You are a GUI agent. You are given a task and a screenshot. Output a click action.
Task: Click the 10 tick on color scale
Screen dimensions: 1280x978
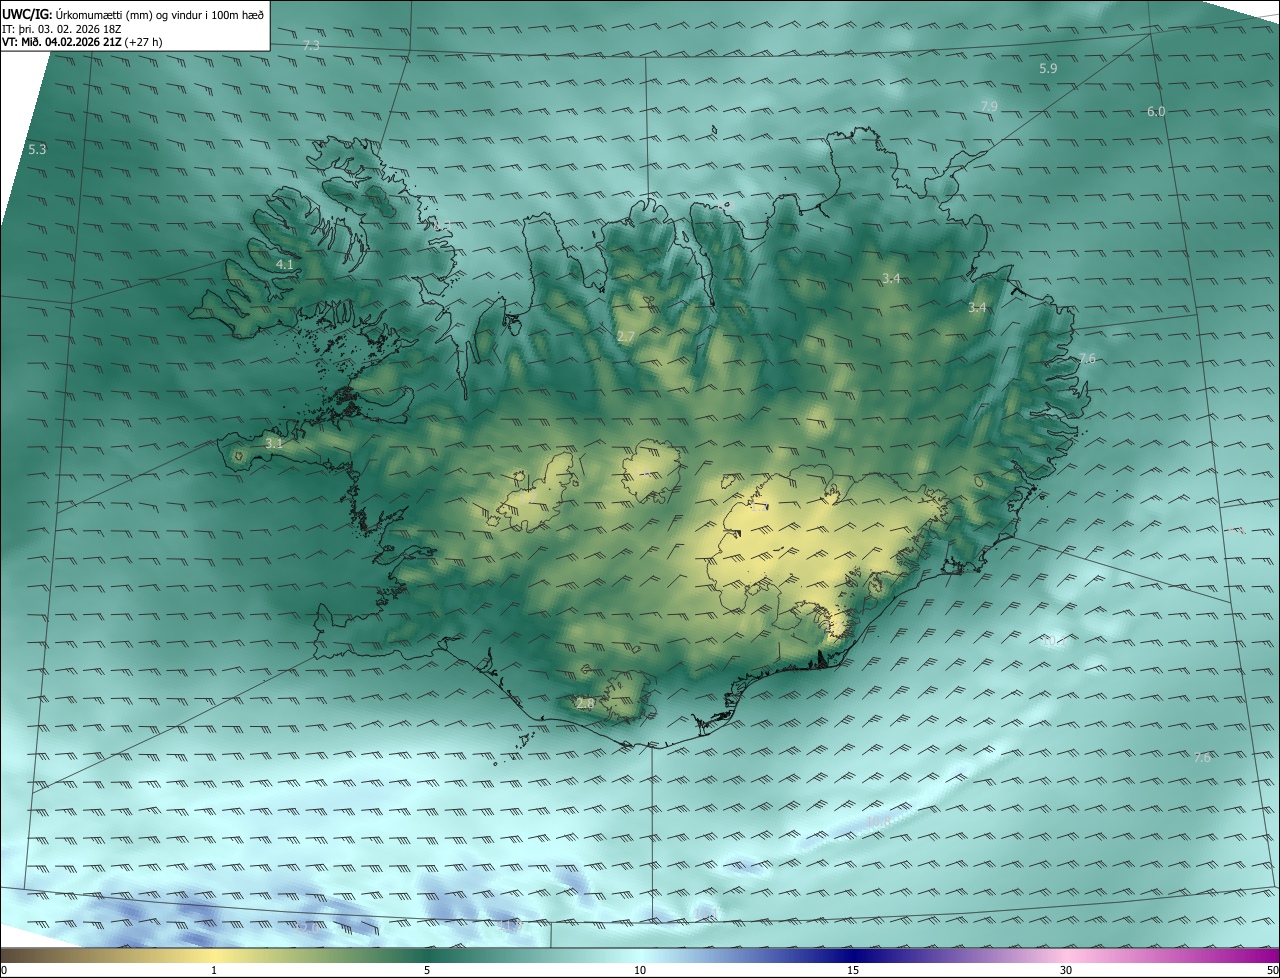[640, 970]
